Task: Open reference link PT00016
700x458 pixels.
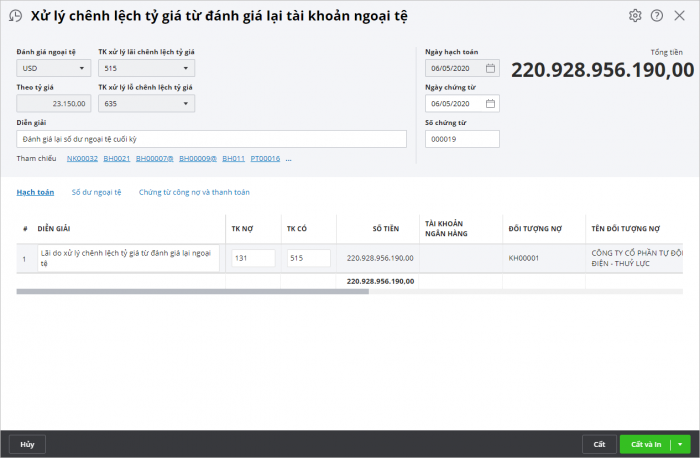Action: click(x=265, y=158)
